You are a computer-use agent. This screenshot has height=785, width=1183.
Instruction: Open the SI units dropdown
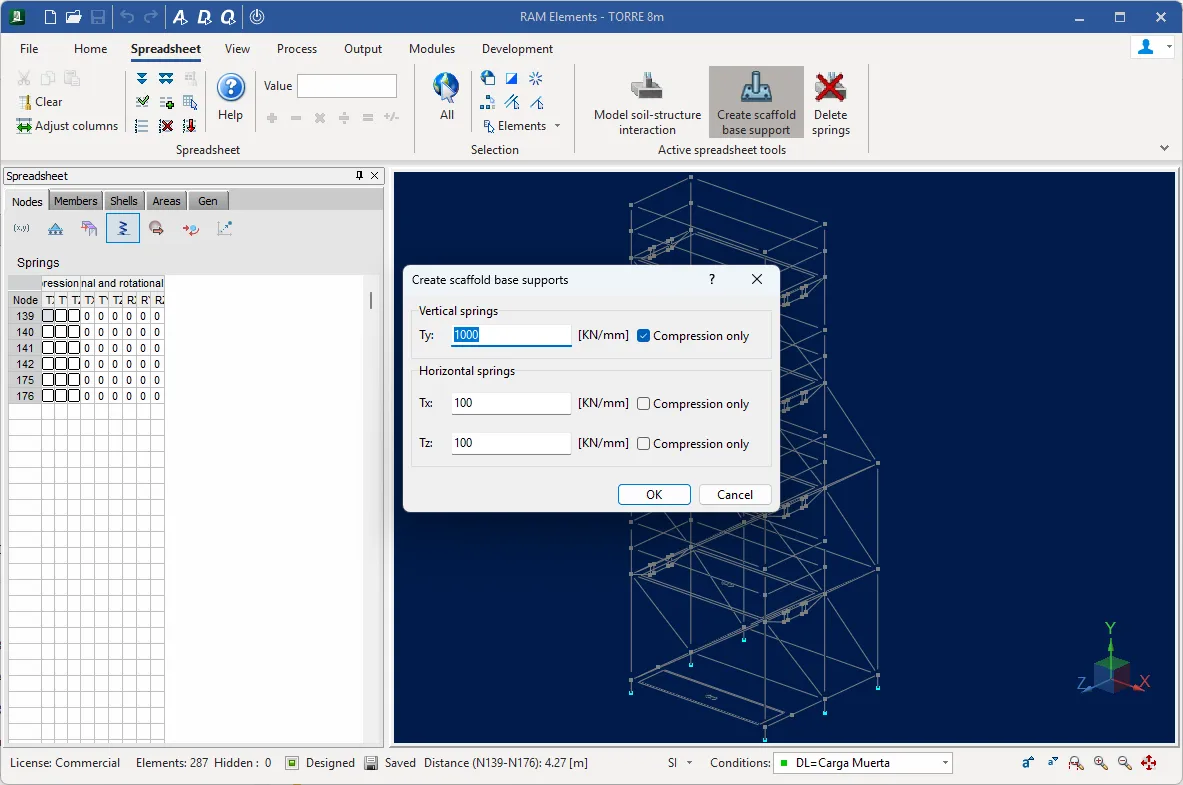tap(680, 763)
